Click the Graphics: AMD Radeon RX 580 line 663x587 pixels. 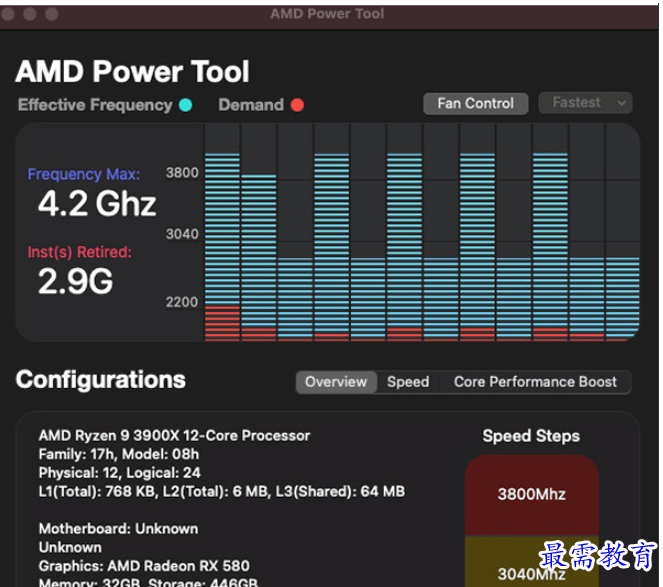tap(144, 566)
